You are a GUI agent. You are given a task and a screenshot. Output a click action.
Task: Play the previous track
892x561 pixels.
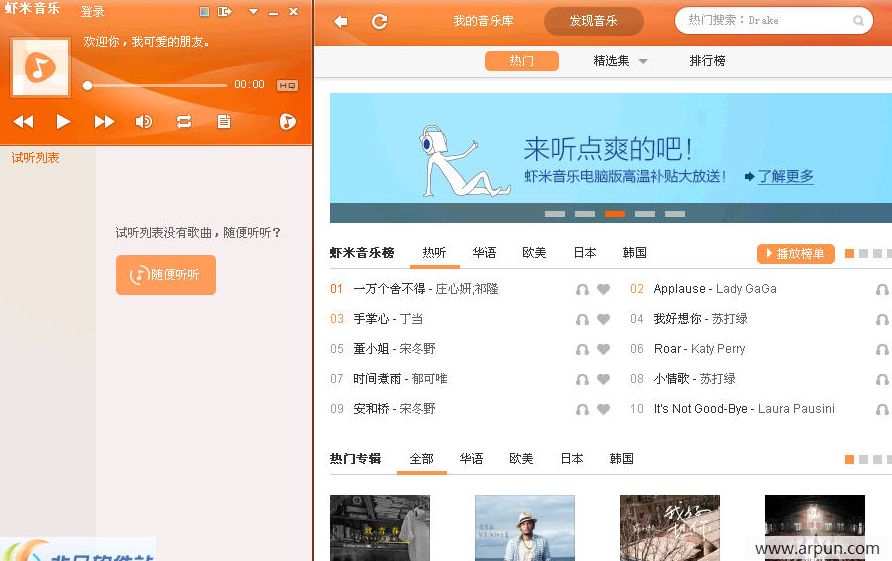pyautogui.click(x=23, y=121)
